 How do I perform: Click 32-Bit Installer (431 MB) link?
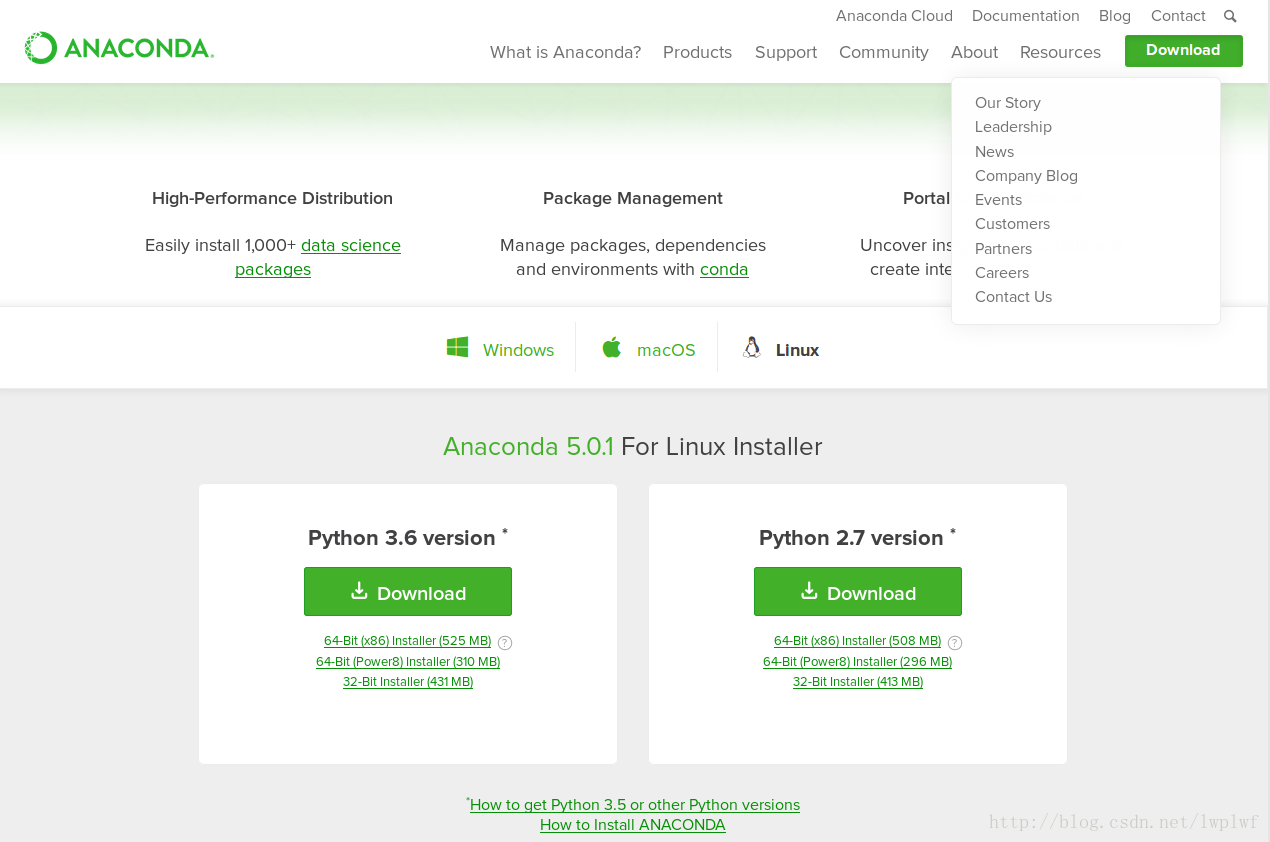408,682
